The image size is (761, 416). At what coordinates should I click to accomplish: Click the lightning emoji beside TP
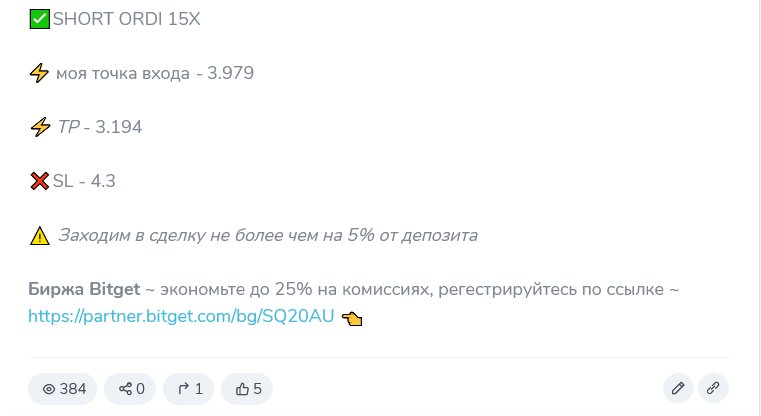40,127
